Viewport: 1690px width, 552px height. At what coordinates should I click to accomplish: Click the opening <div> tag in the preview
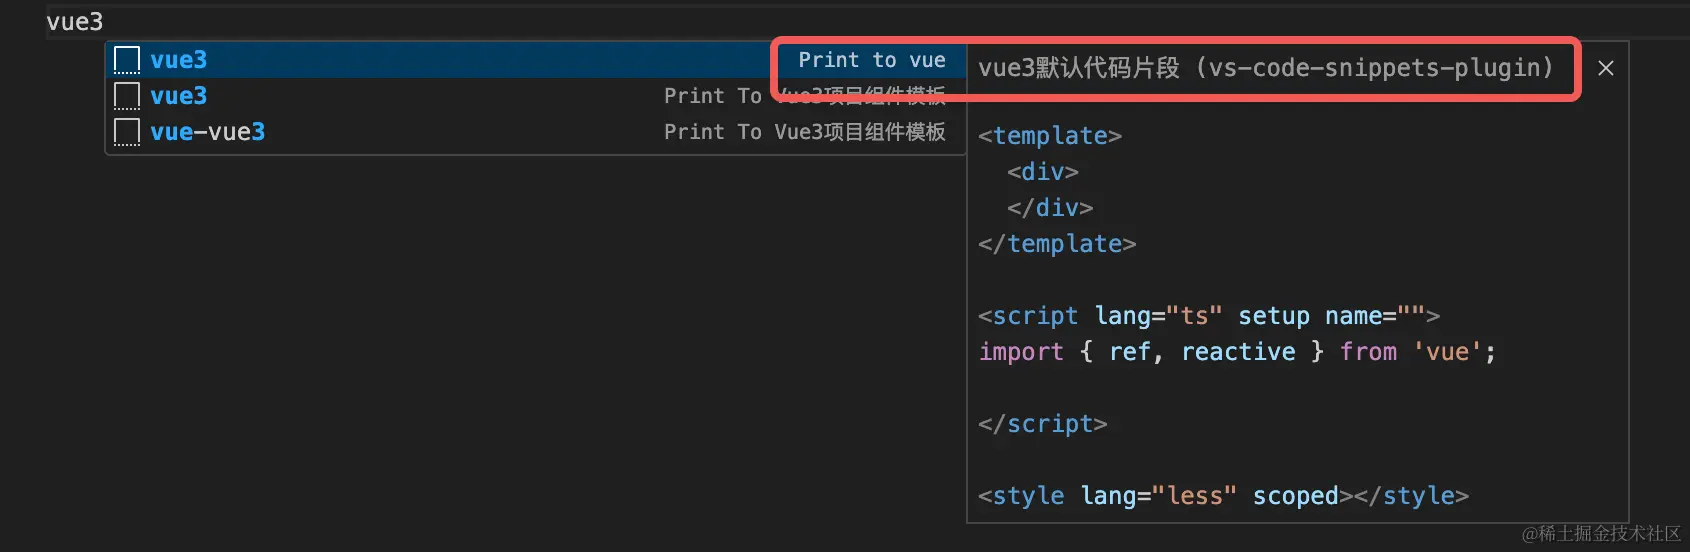[1043, 172]
